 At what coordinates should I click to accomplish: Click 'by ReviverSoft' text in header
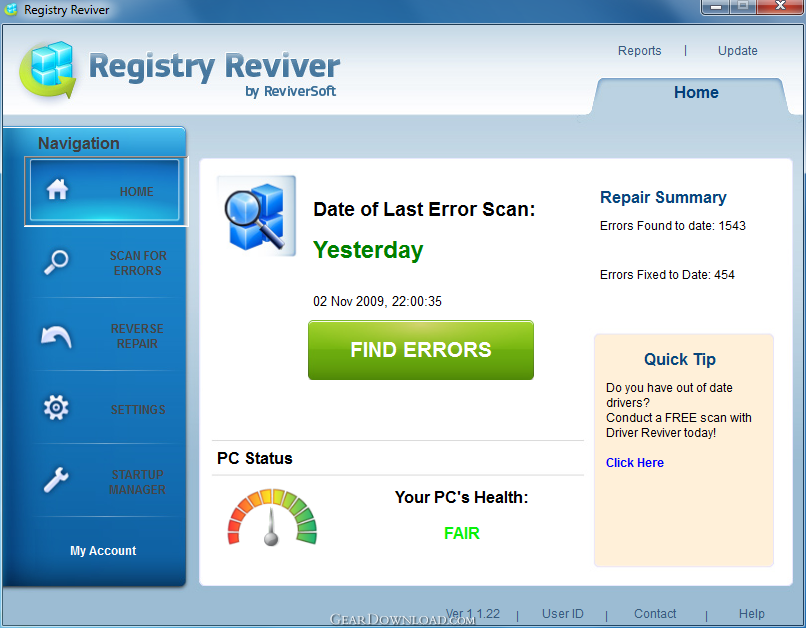pos(290,91)
